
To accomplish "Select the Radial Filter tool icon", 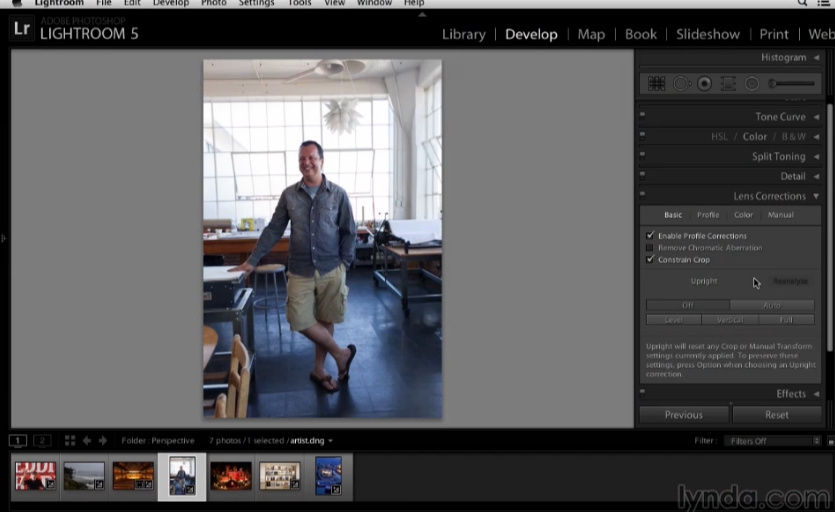I will pos(751,84).
